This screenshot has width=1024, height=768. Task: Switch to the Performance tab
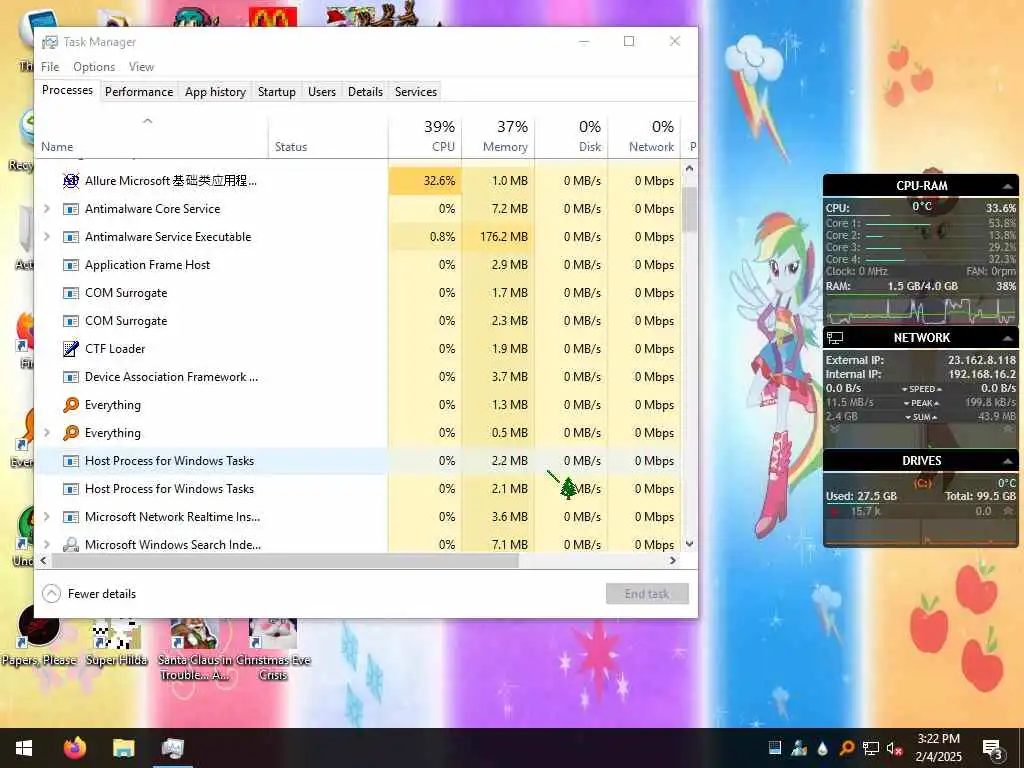point(139,92)
